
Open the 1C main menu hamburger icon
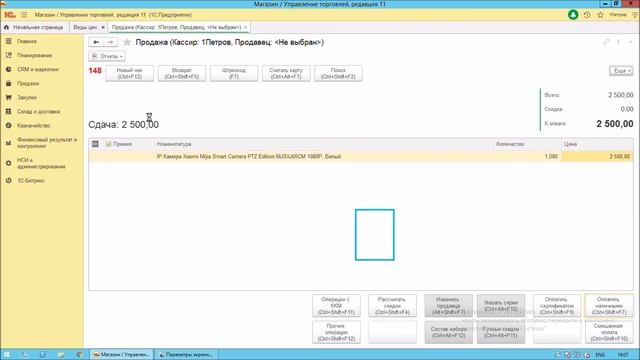(24, 15)
